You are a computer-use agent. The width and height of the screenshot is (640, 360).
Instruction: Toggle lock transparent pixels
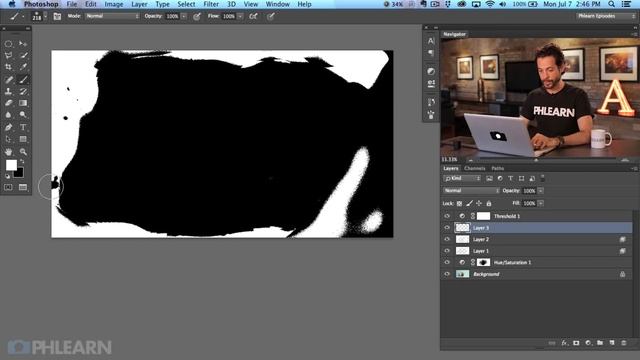[x=460, y=203]
